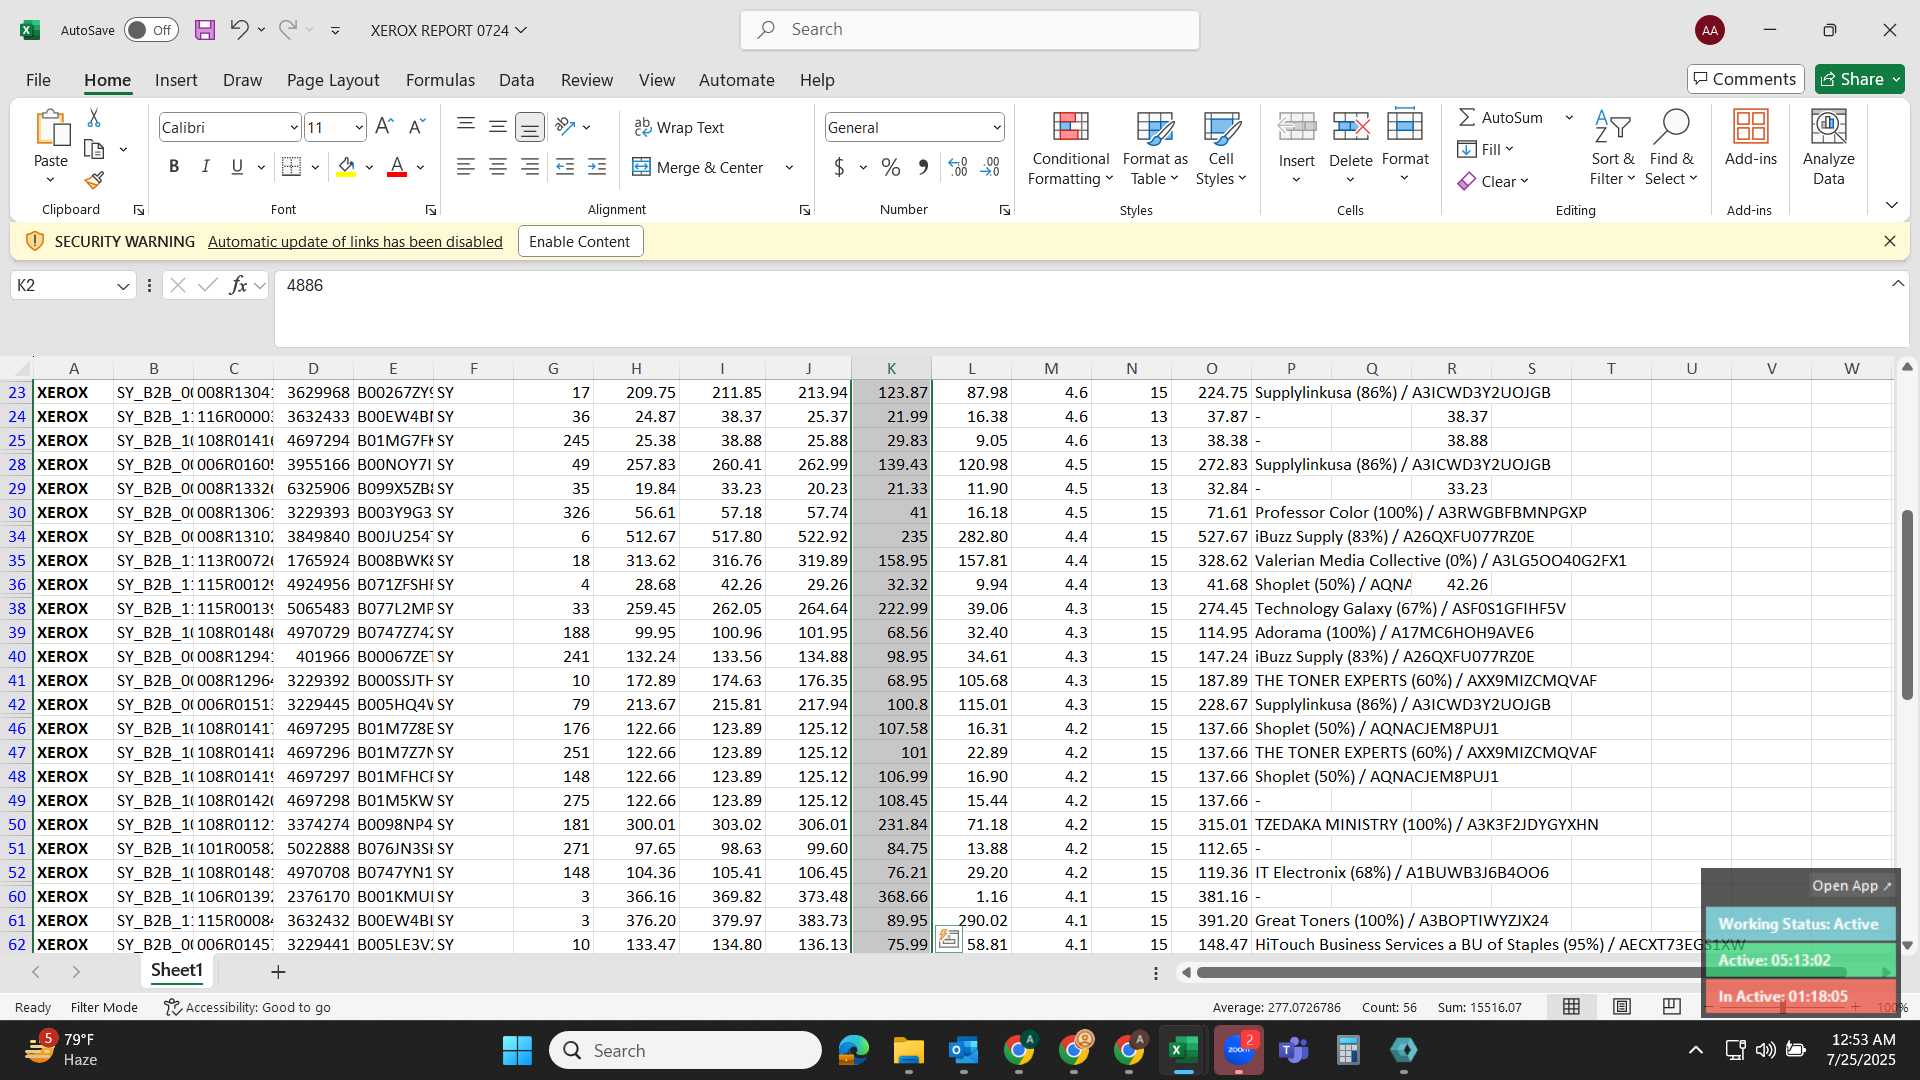Select the Format Painter brush icon
Screen dimensions: 1920x1080
[x=94, y=181]
